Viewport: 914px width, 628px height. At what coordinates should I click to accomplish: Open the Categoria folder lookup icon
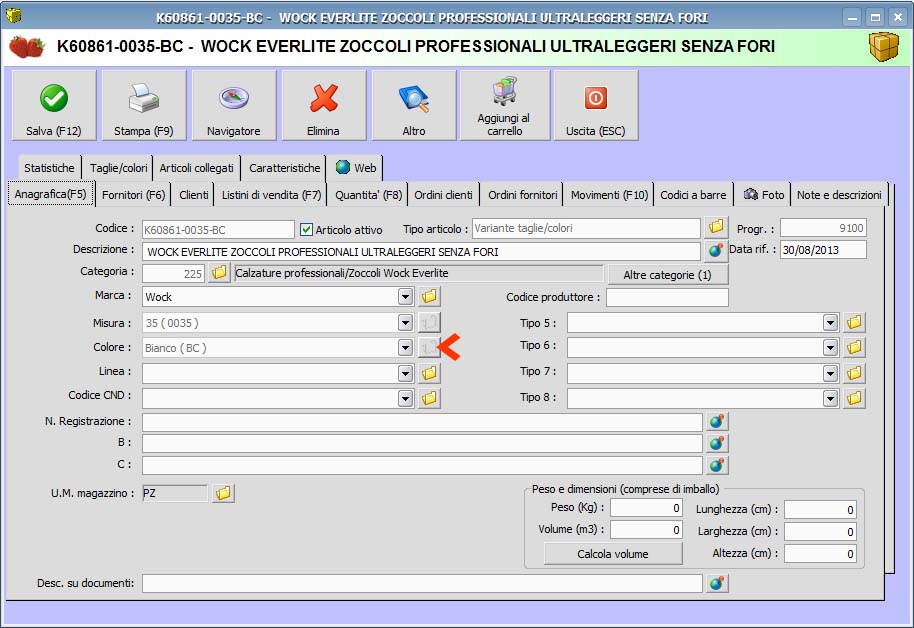point(219,272)
